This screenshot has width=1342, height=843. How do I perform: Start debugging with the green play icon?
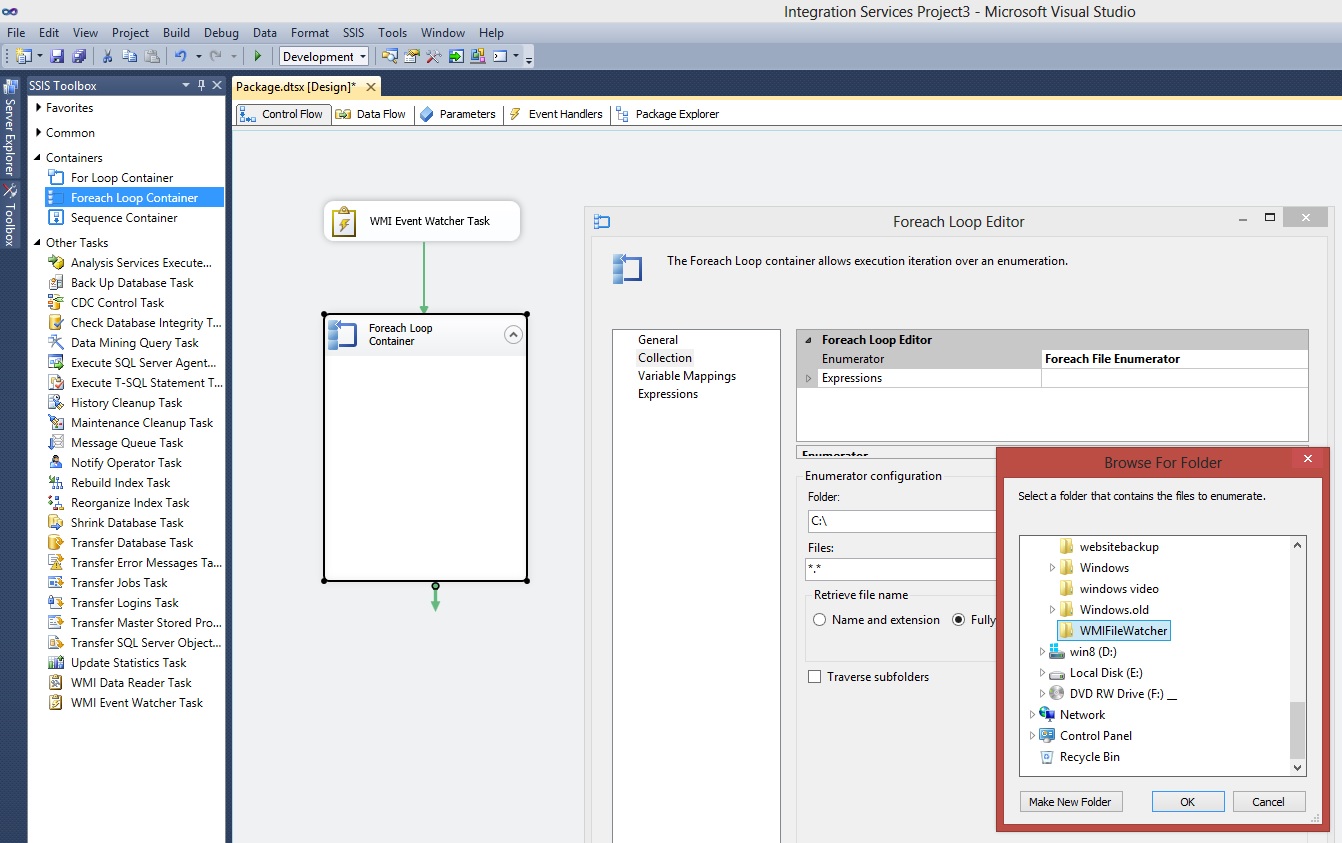(257, 56)
